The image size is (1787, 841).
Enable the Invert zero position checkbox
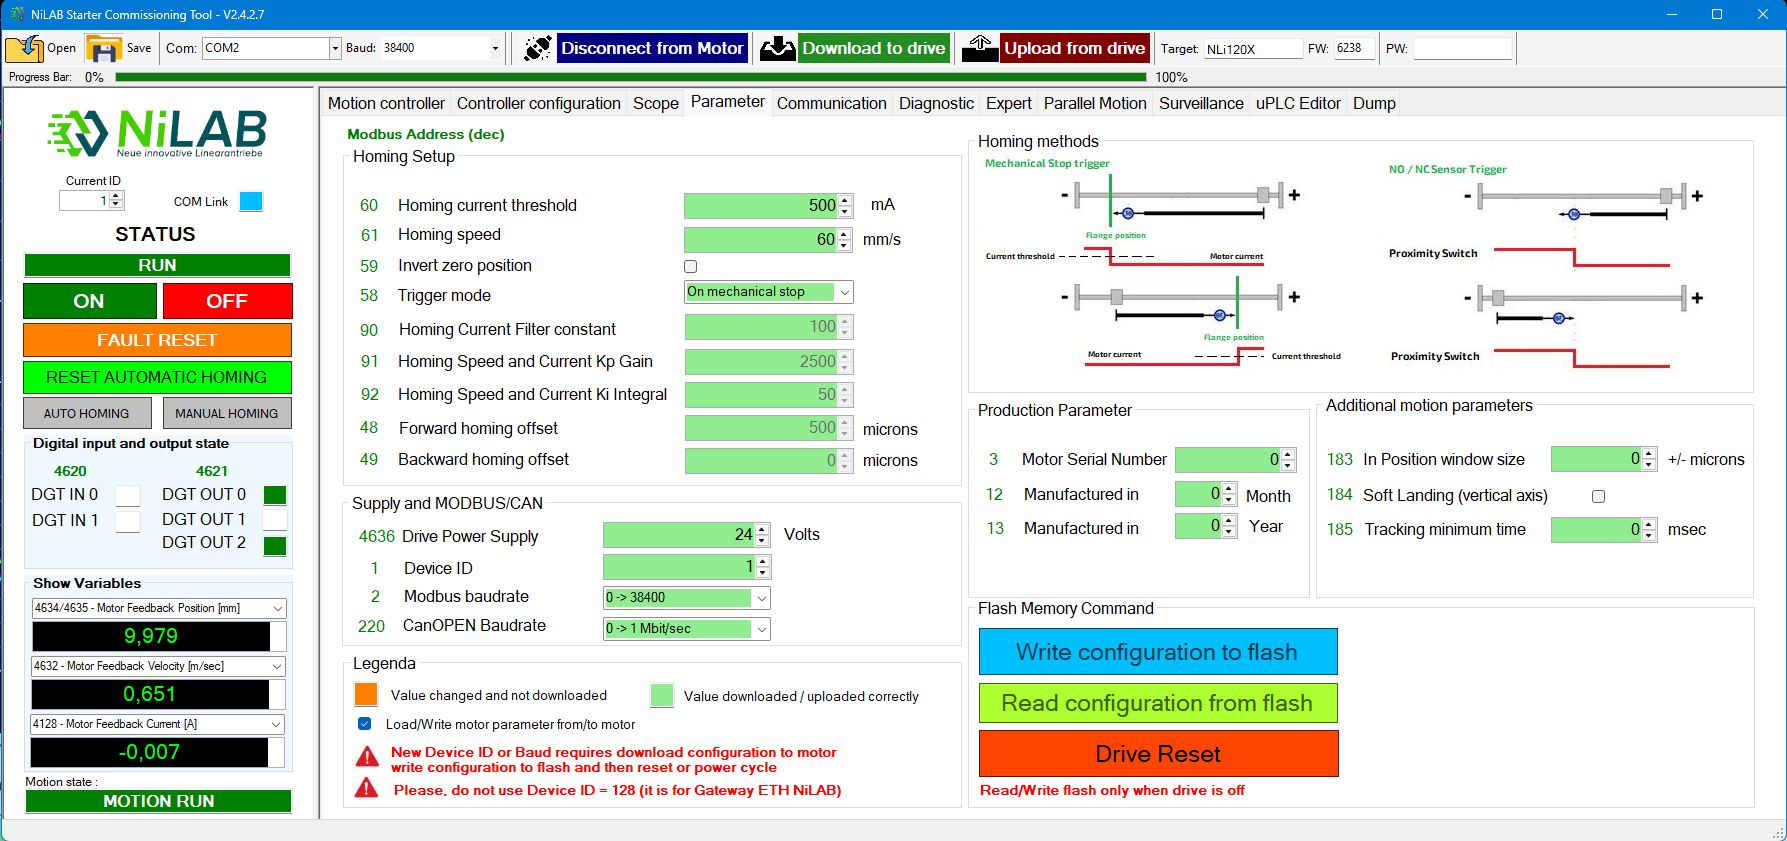(x=690, y=266)
